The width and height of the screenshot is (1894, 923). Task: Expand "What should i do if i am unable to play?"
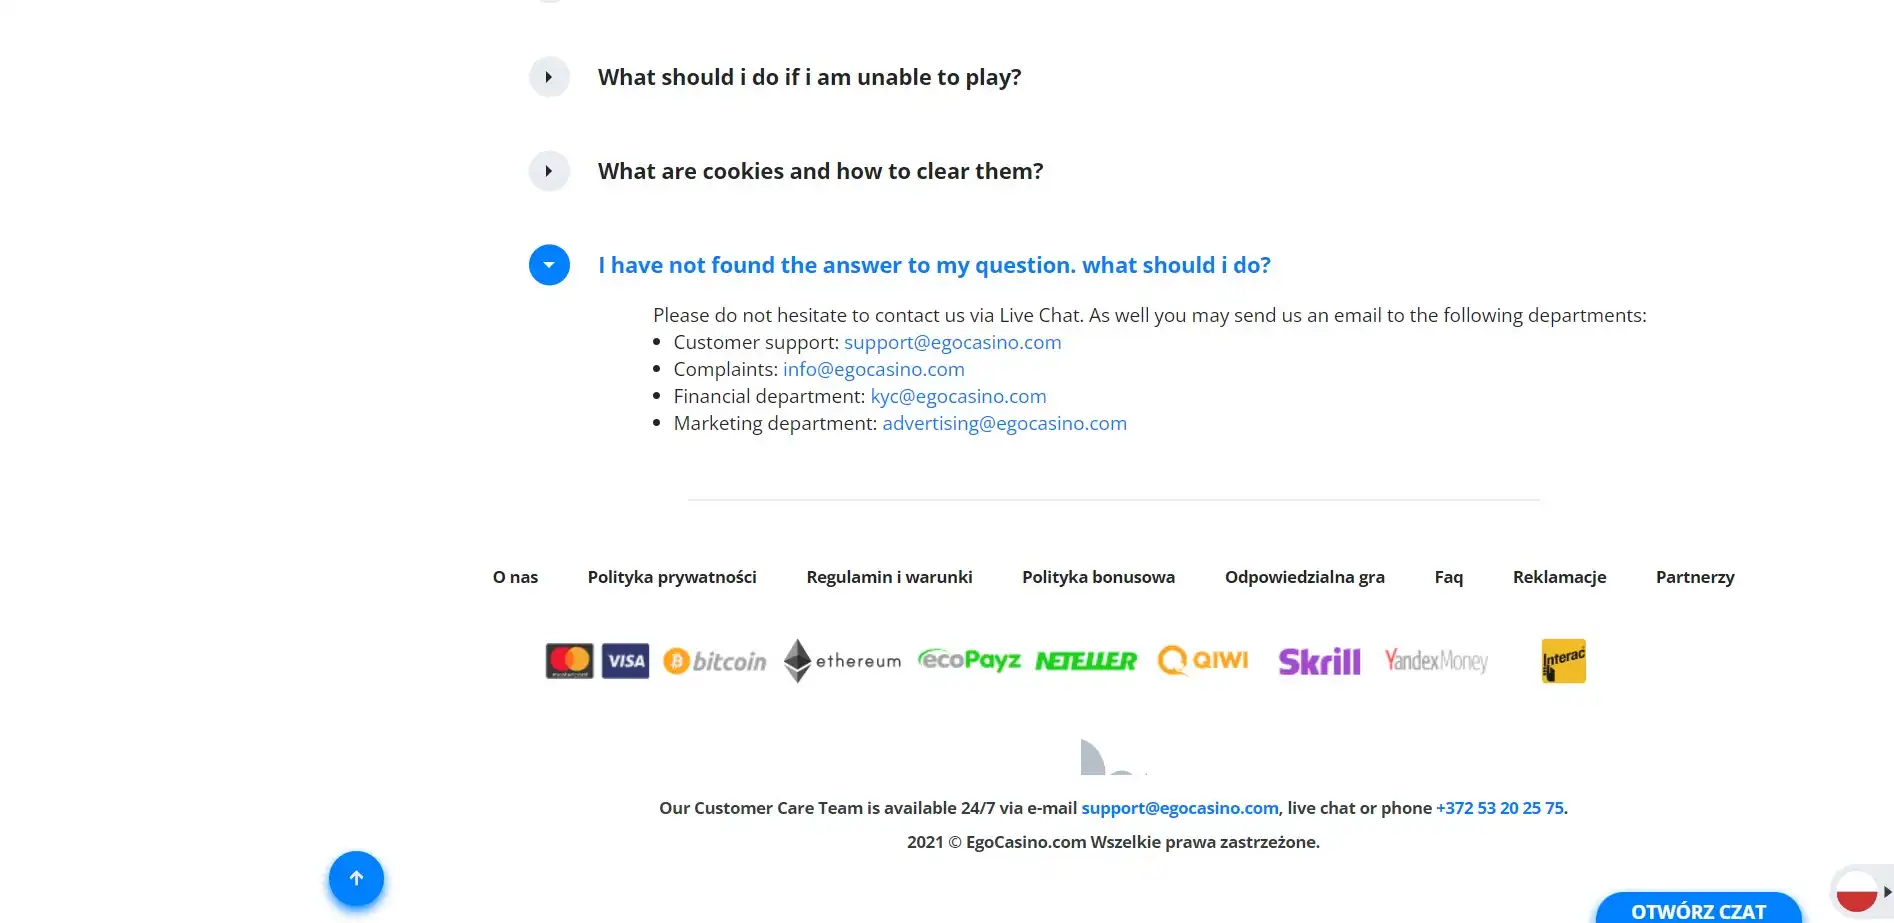549,77
